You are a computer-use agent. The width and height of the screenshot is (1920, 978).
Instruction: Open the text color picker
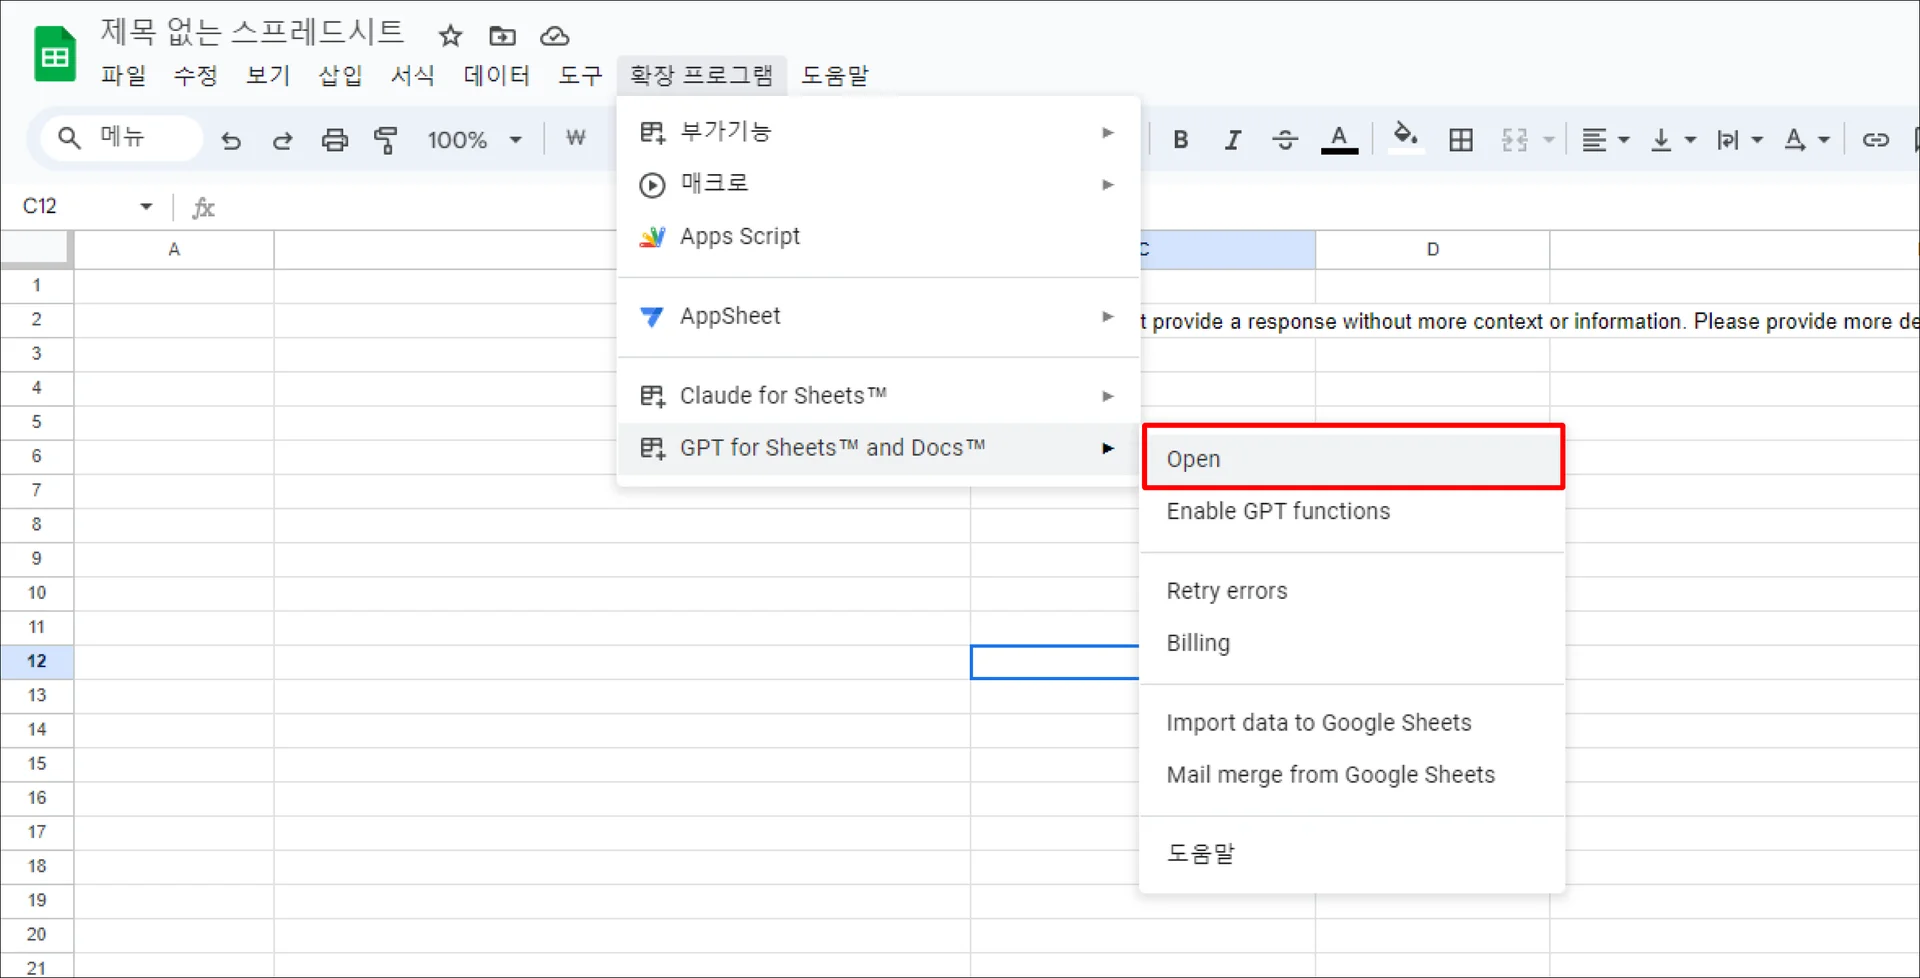pyautogui.click(x=1339, y=140)
